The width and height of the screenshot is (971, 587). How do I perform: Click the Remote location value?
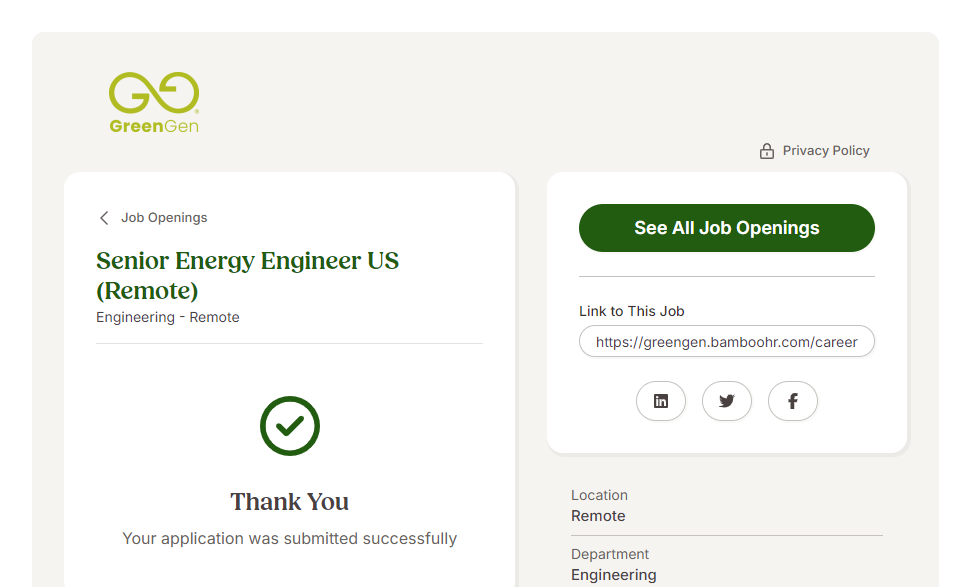point(598,516)
